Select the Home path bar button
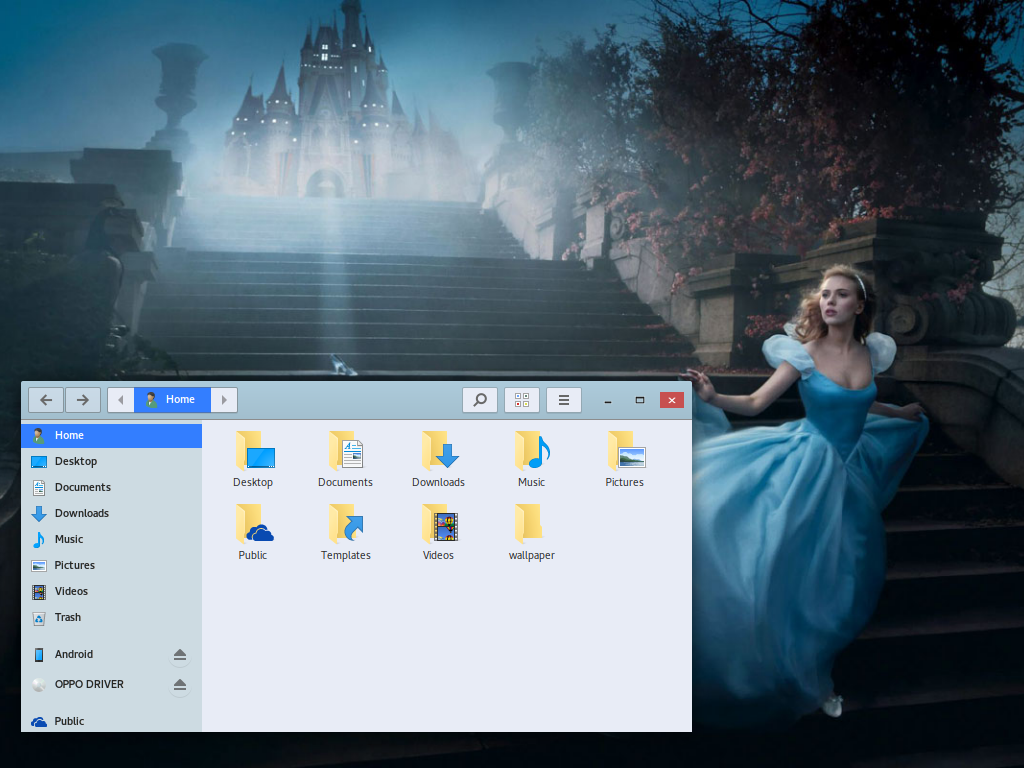This screenshot has height=768, width=1024. [172, 400]
